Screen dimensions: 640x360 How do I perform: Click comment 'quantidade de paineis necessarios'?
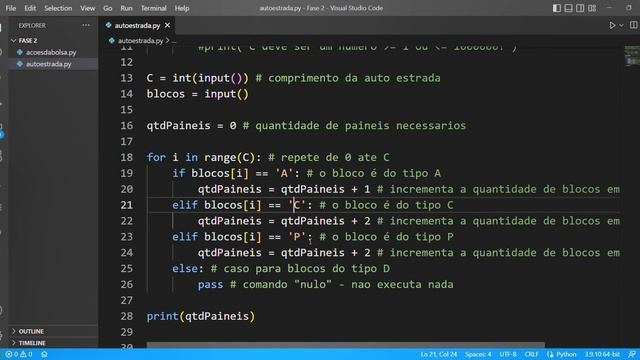360,126
